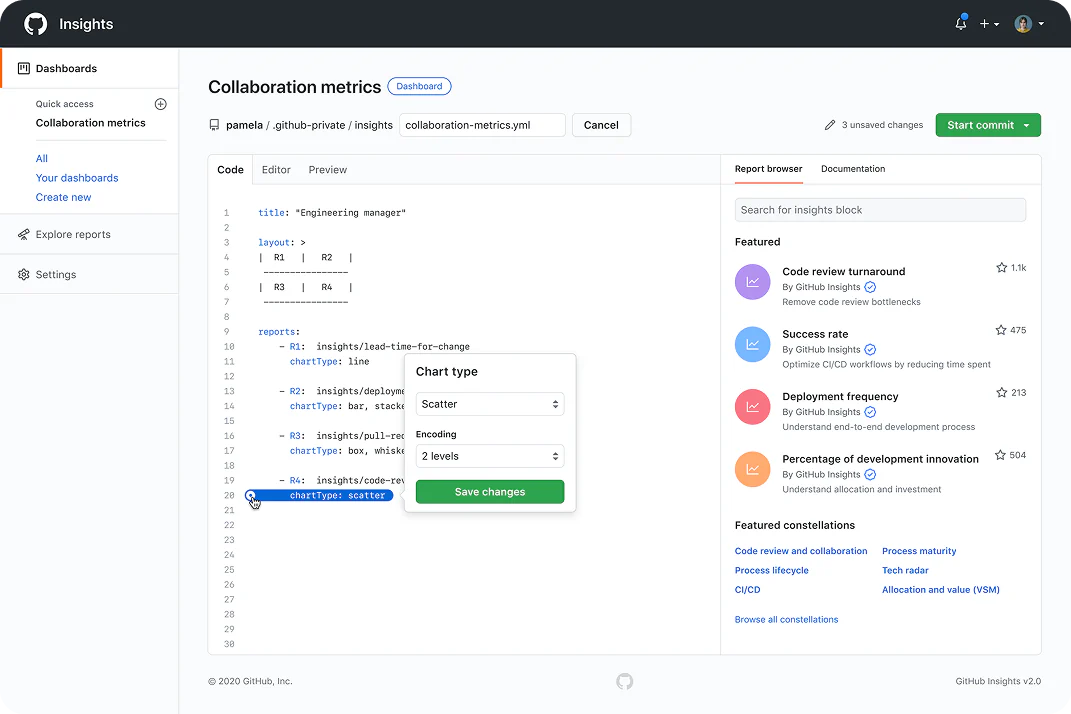Open Code review and collaboration constellation
Image resolution: width=1071 pixels, height=714 pixels.
[x=801, y=551]
